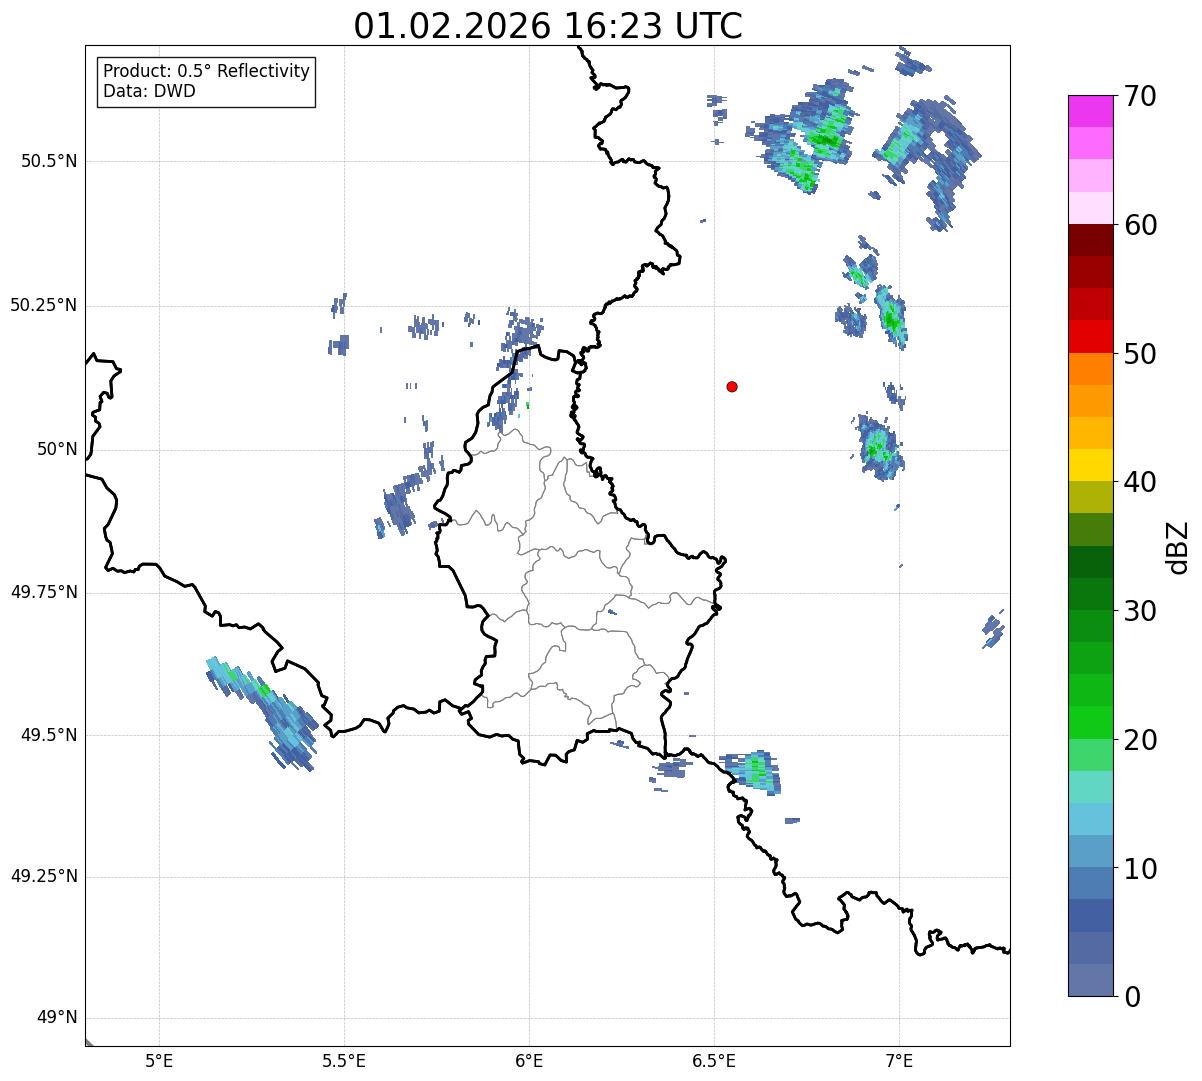The image size is (1202, 1081).
Task: Click the colorbar tick label '60'
Action: click(x=1140, y=225)
